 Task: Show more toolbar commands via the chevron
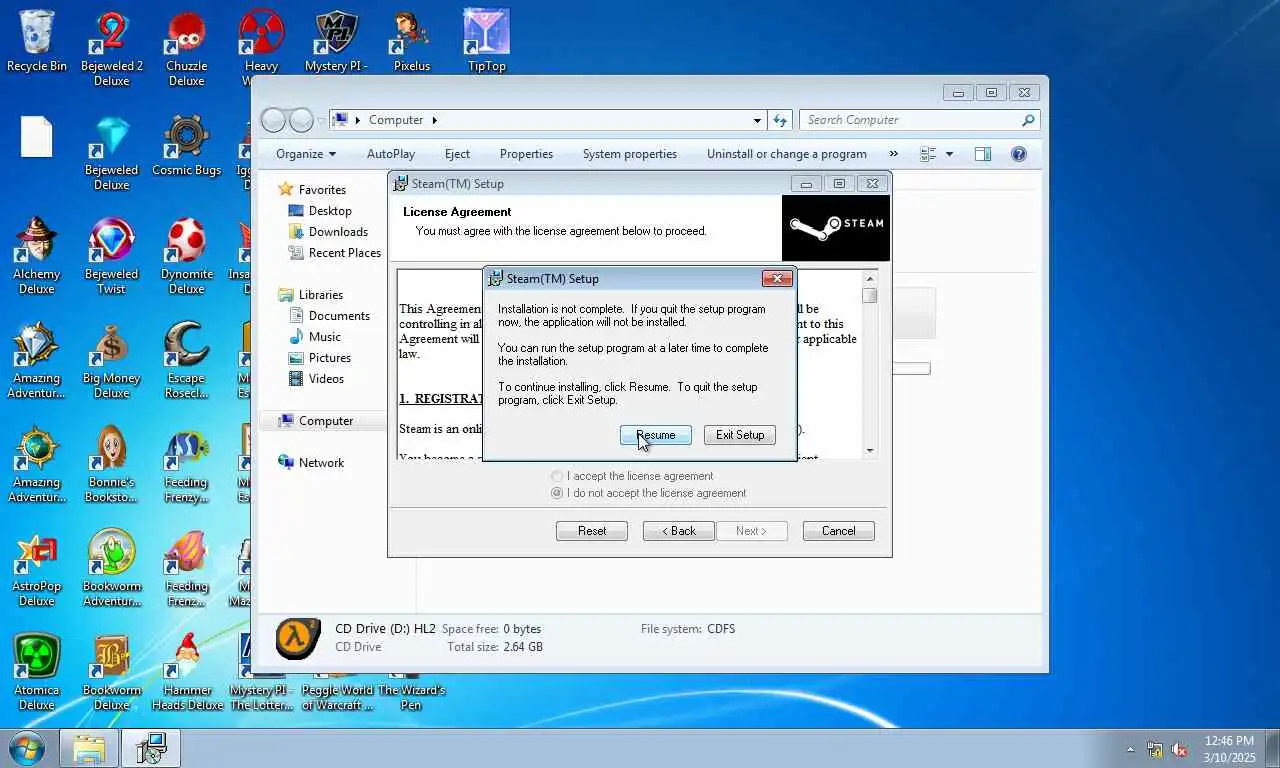[893, 154]
